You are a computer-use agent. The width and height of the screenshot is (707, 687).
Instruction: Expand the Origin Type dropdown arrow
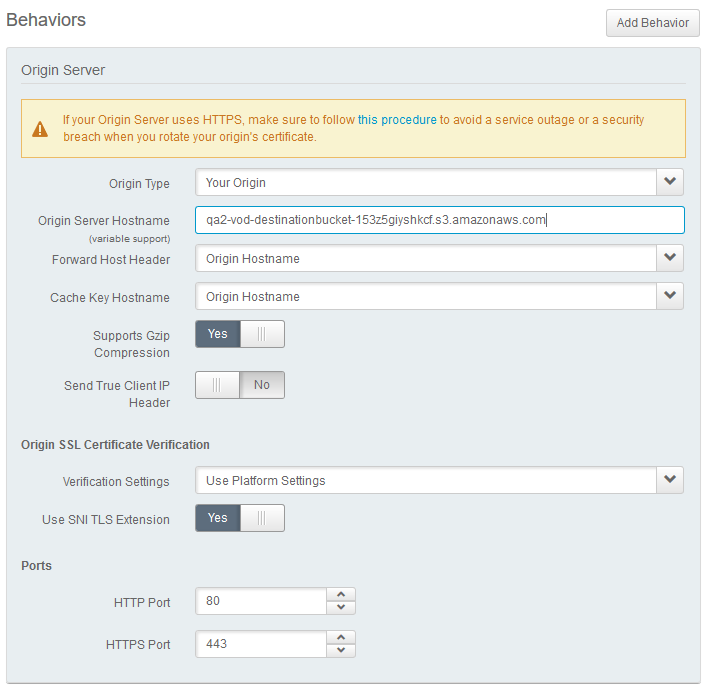click(670, 183)
